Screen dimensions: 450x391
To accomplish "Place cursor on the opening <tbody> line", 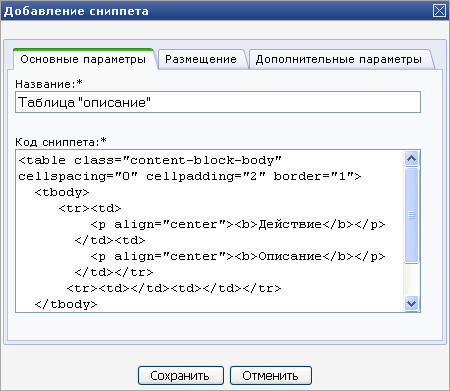I will [62, 192].
